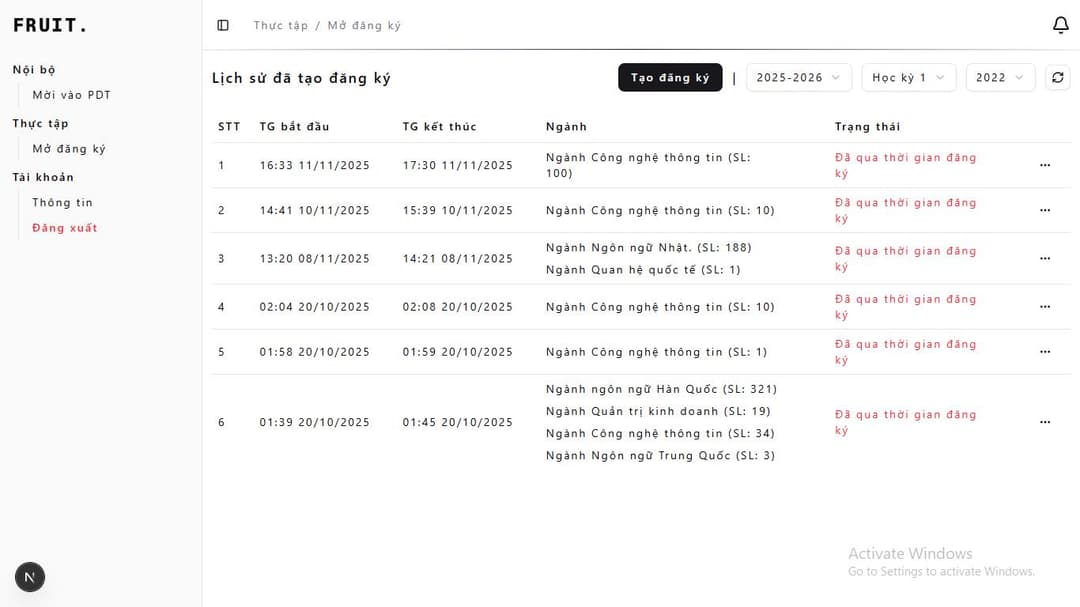Toggle the sidebar panel icon

tap(223, 25)
